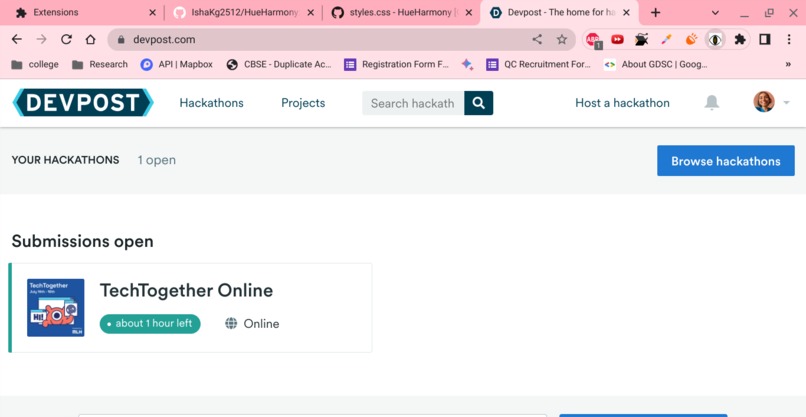Screen dimensions: 806x417
Task: Open the orange cookie extension
Action: (x=691, y=40)
